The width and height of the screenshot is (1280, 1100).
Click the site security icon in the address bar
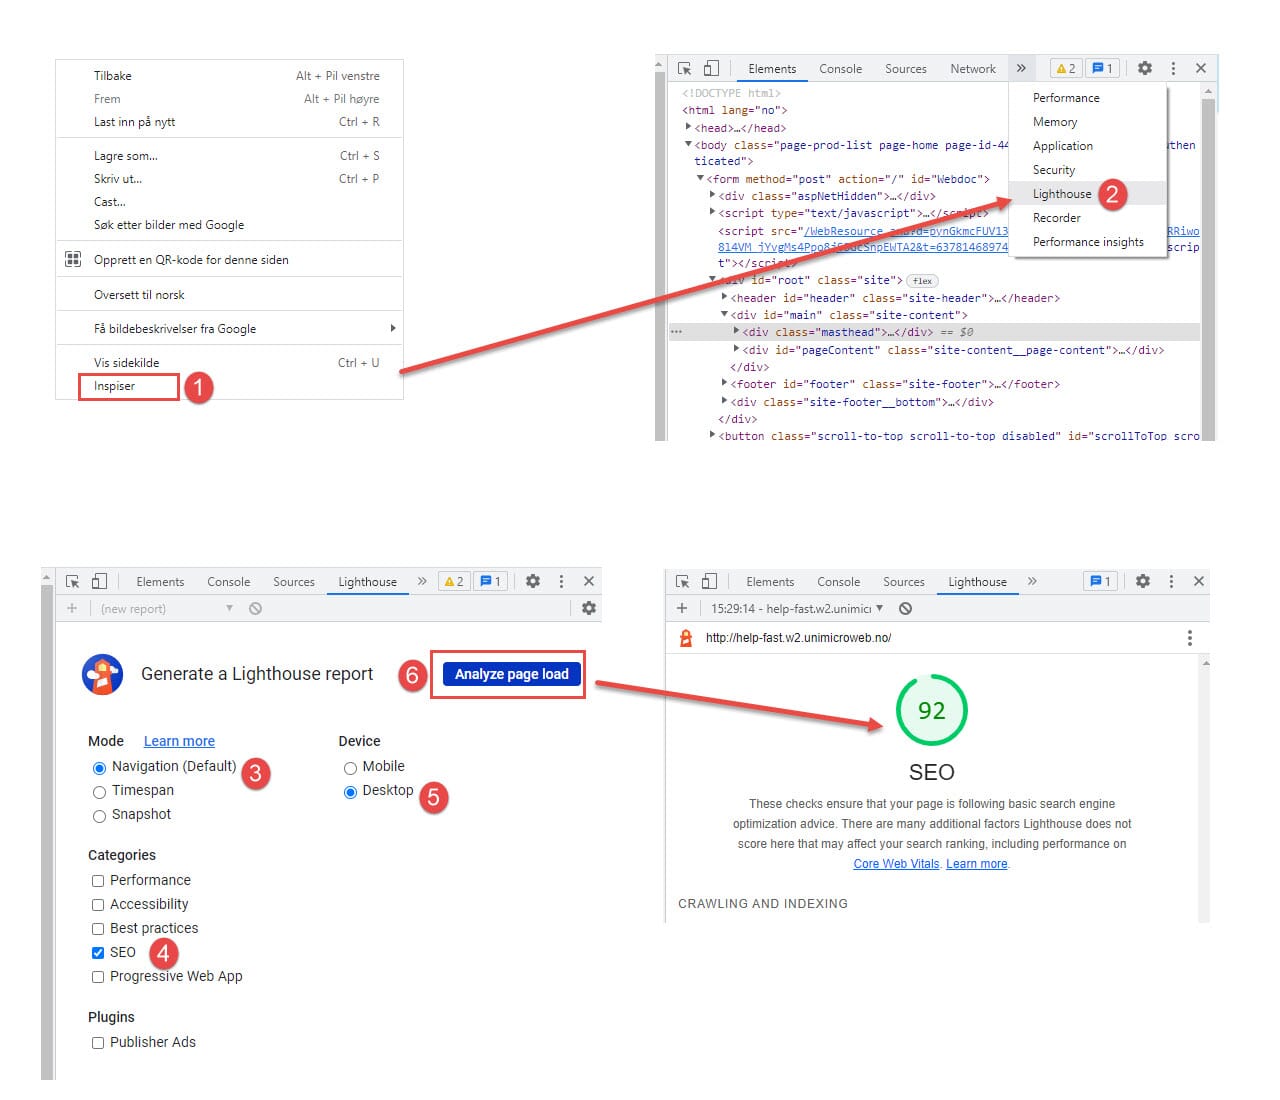click(684, 637)
